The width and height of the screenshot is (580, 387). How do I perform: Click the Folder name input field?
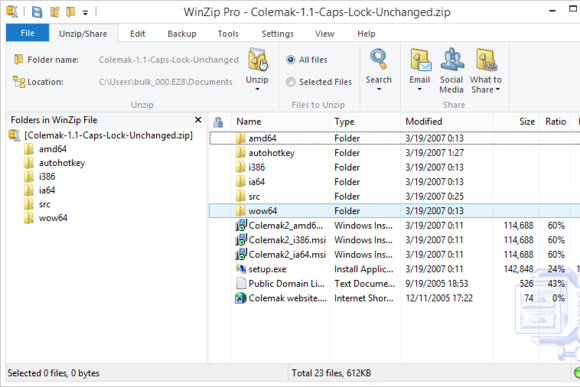click(x=169, y=60)
